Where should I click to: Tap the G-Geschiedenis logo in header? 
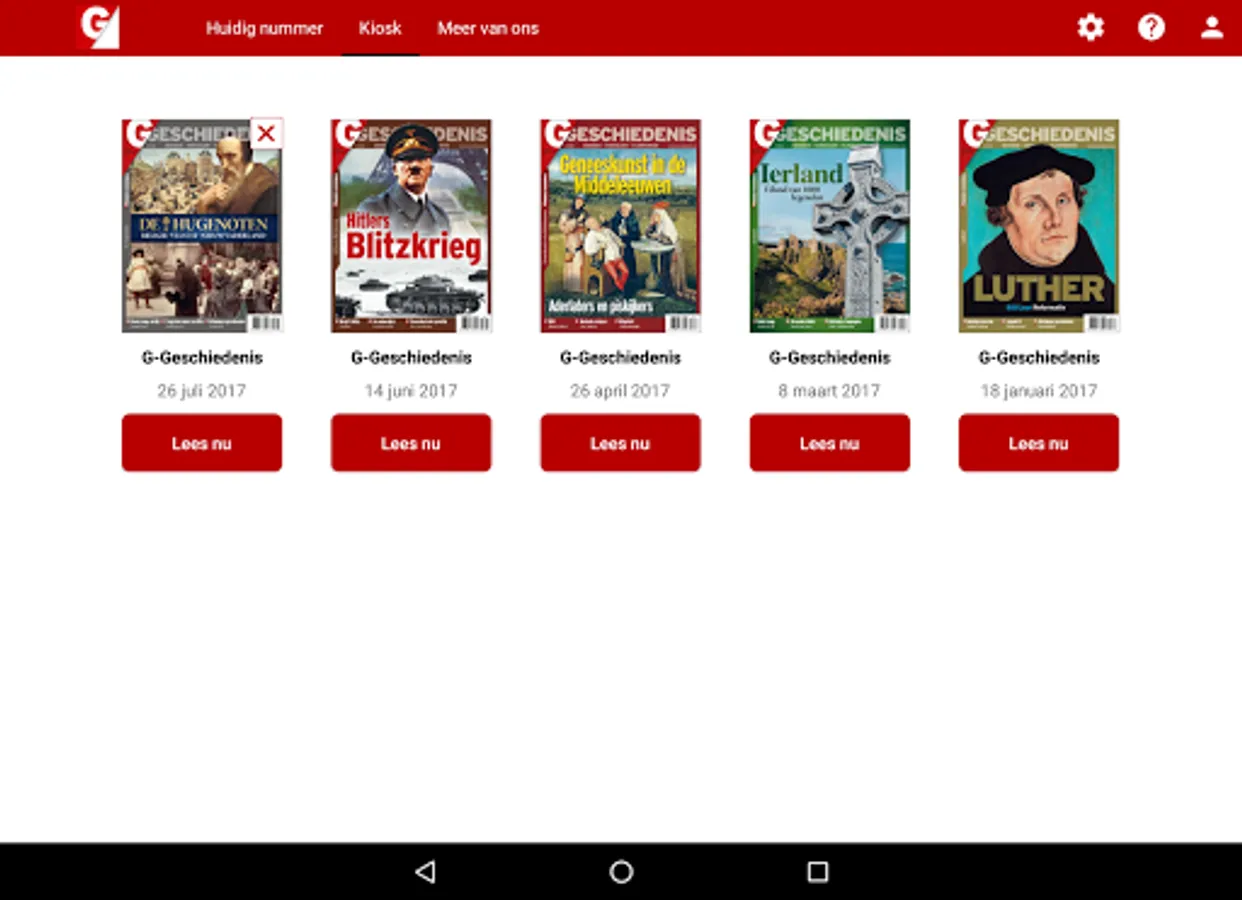(98, 27)
